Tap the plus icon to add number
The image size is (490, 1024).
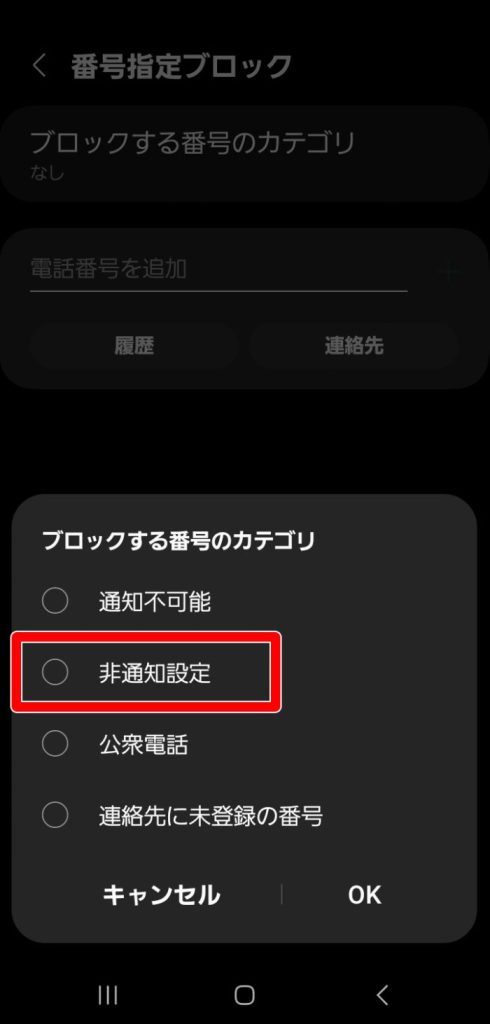(449, 271)
